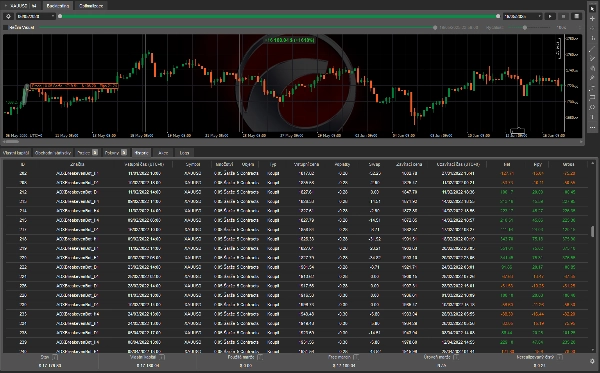The height and width of the screenshot is (373, 600).
Task: Click the visual mode progress slider handle
Action: click(x=435, y=28)
